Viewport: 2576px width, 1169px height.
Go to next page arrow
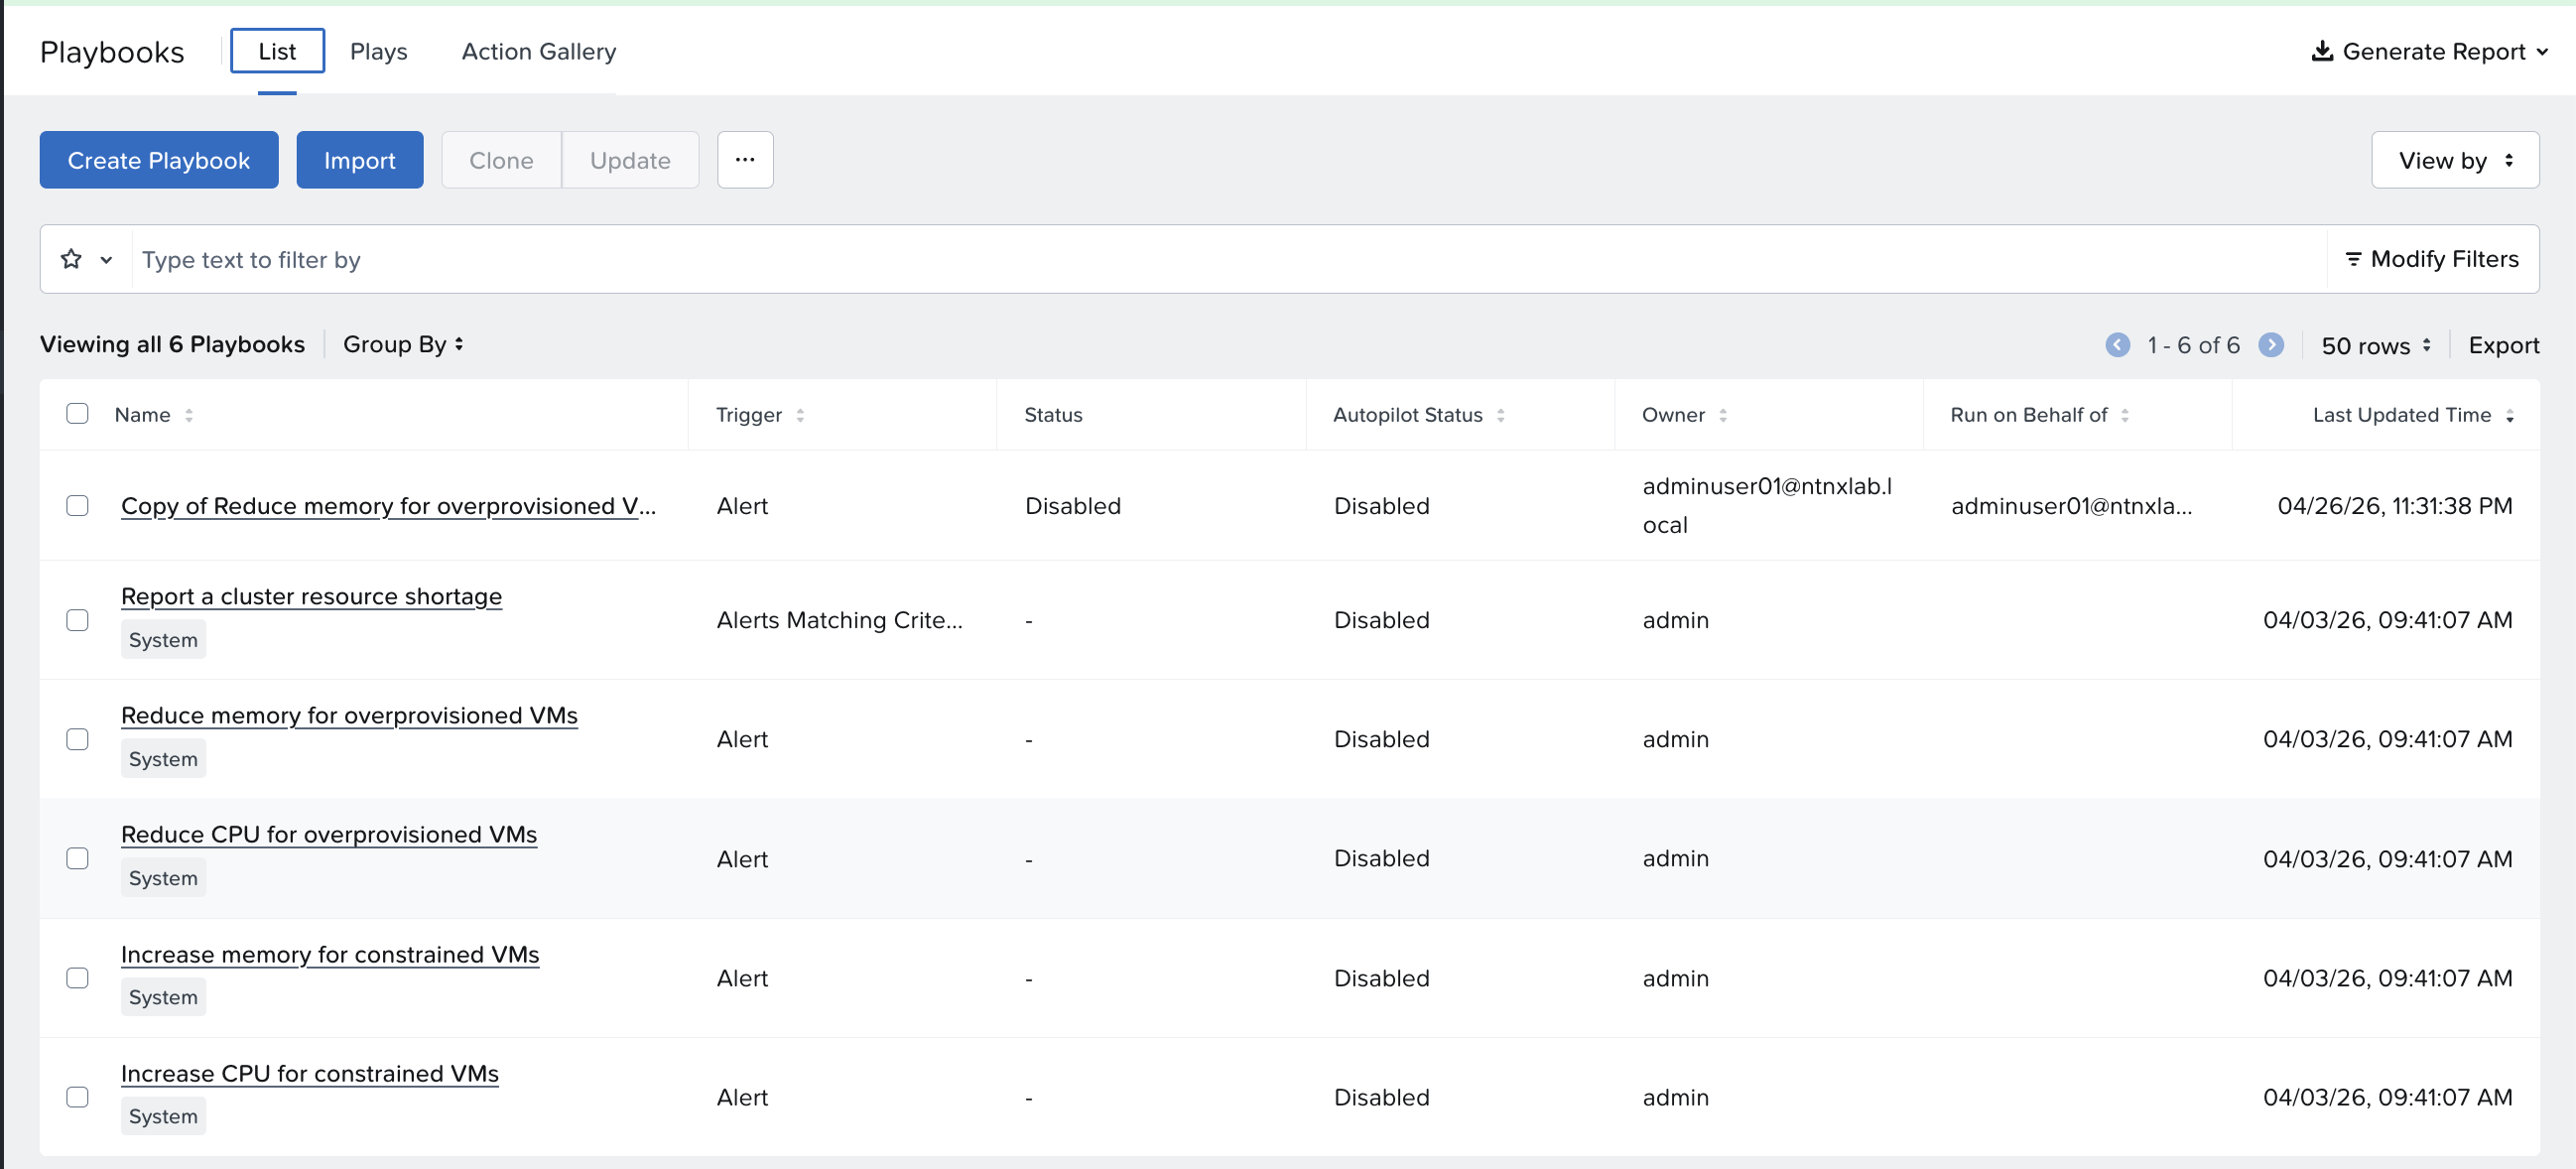coord(2271,345)
